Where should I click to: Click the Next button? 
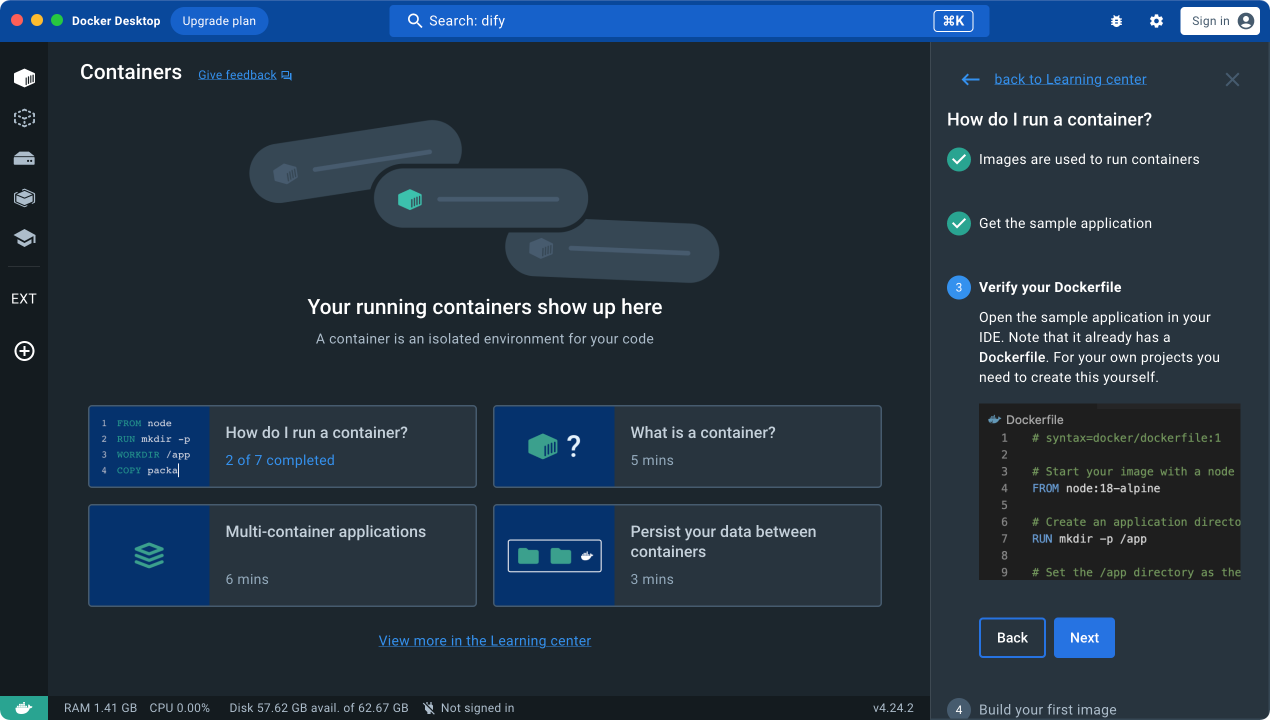(1084, 638)
